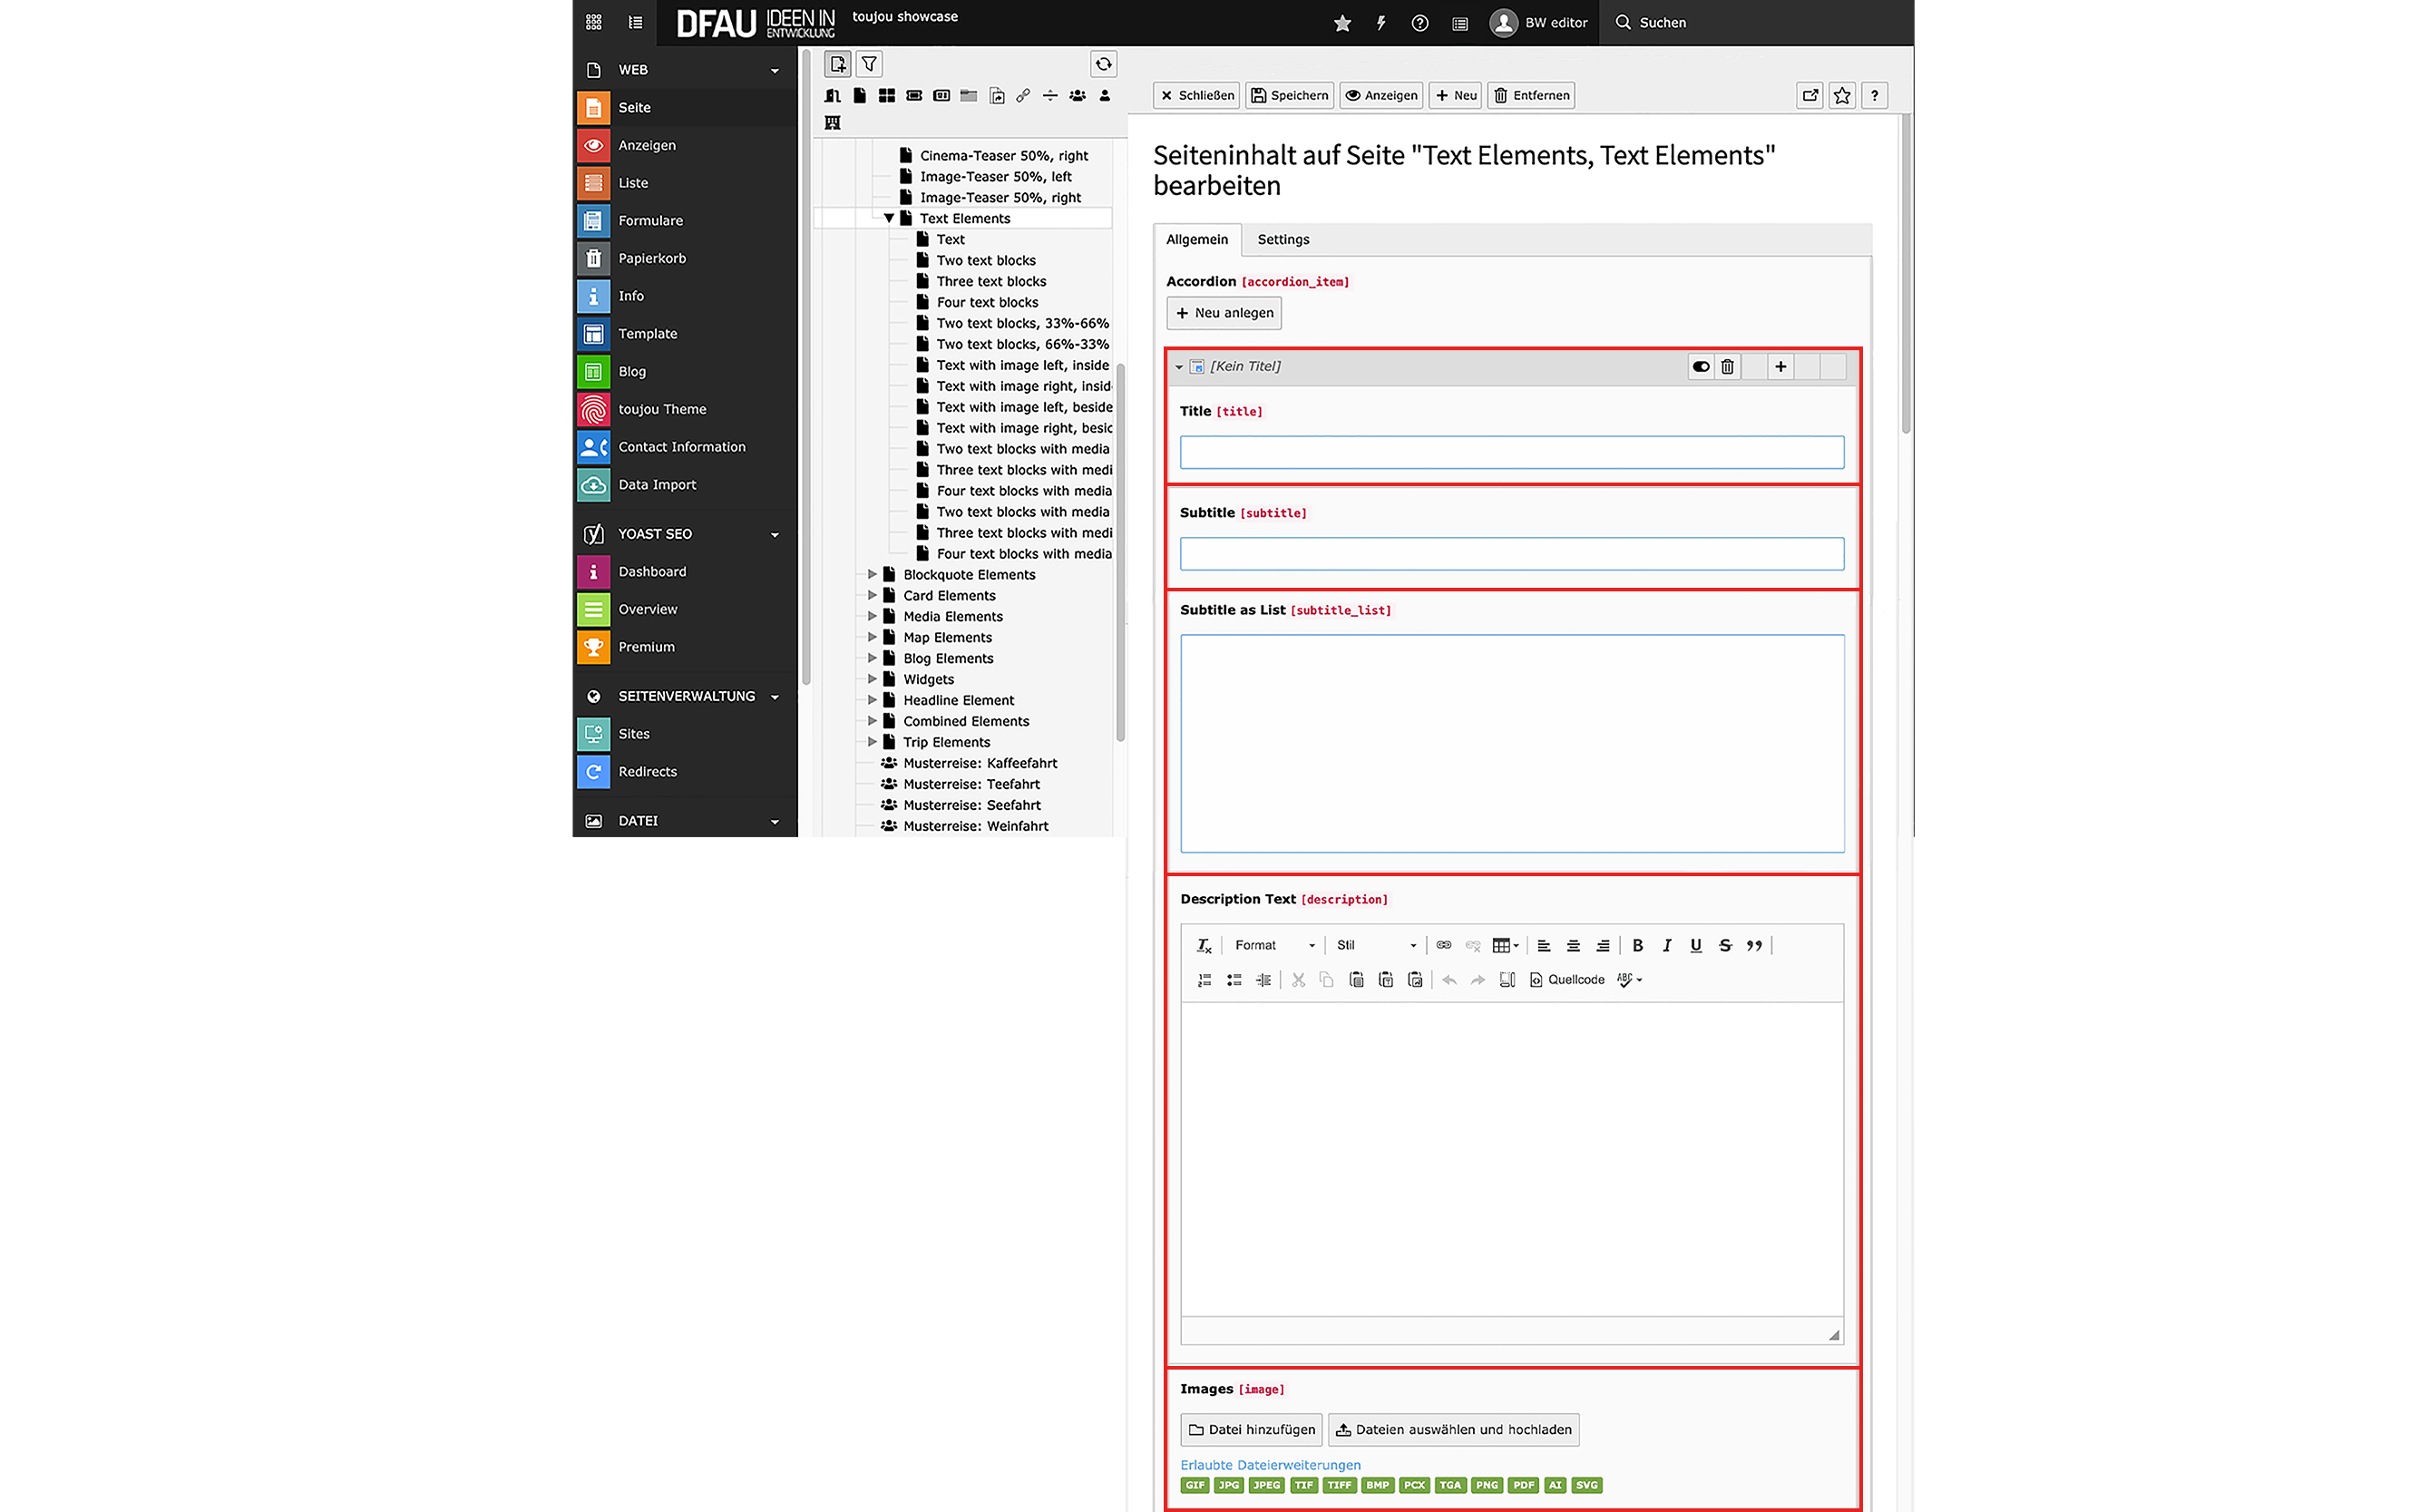Refresh the page tree

click(x=1103, y=64)
